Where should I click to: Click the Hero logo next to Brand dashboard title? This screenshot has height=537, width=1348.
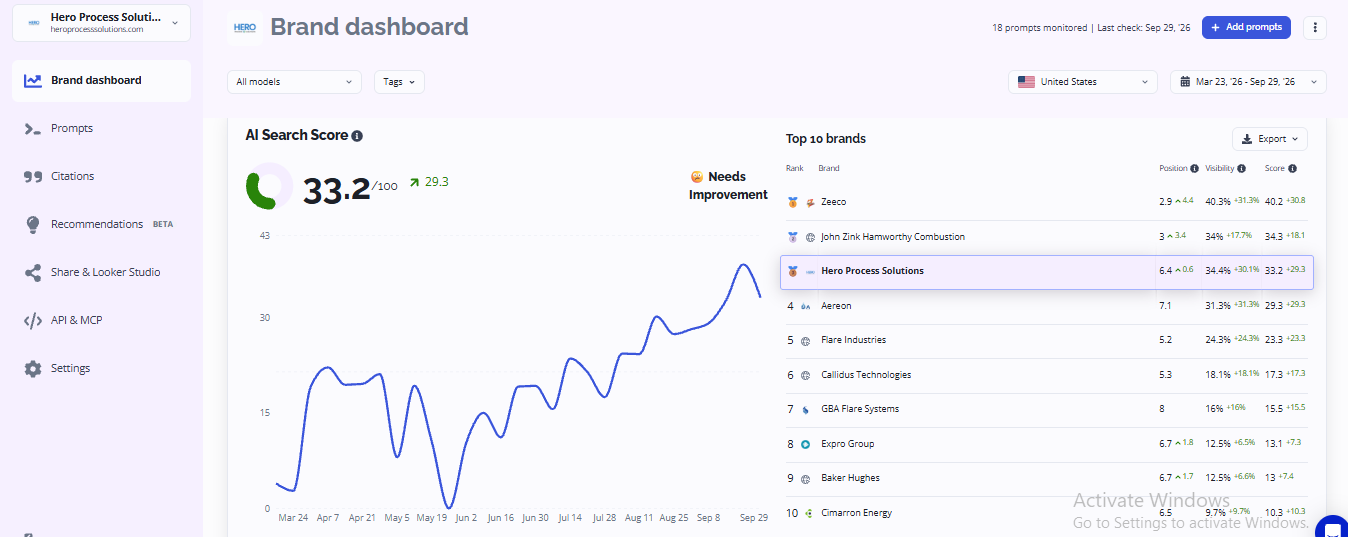click(245, 28)
